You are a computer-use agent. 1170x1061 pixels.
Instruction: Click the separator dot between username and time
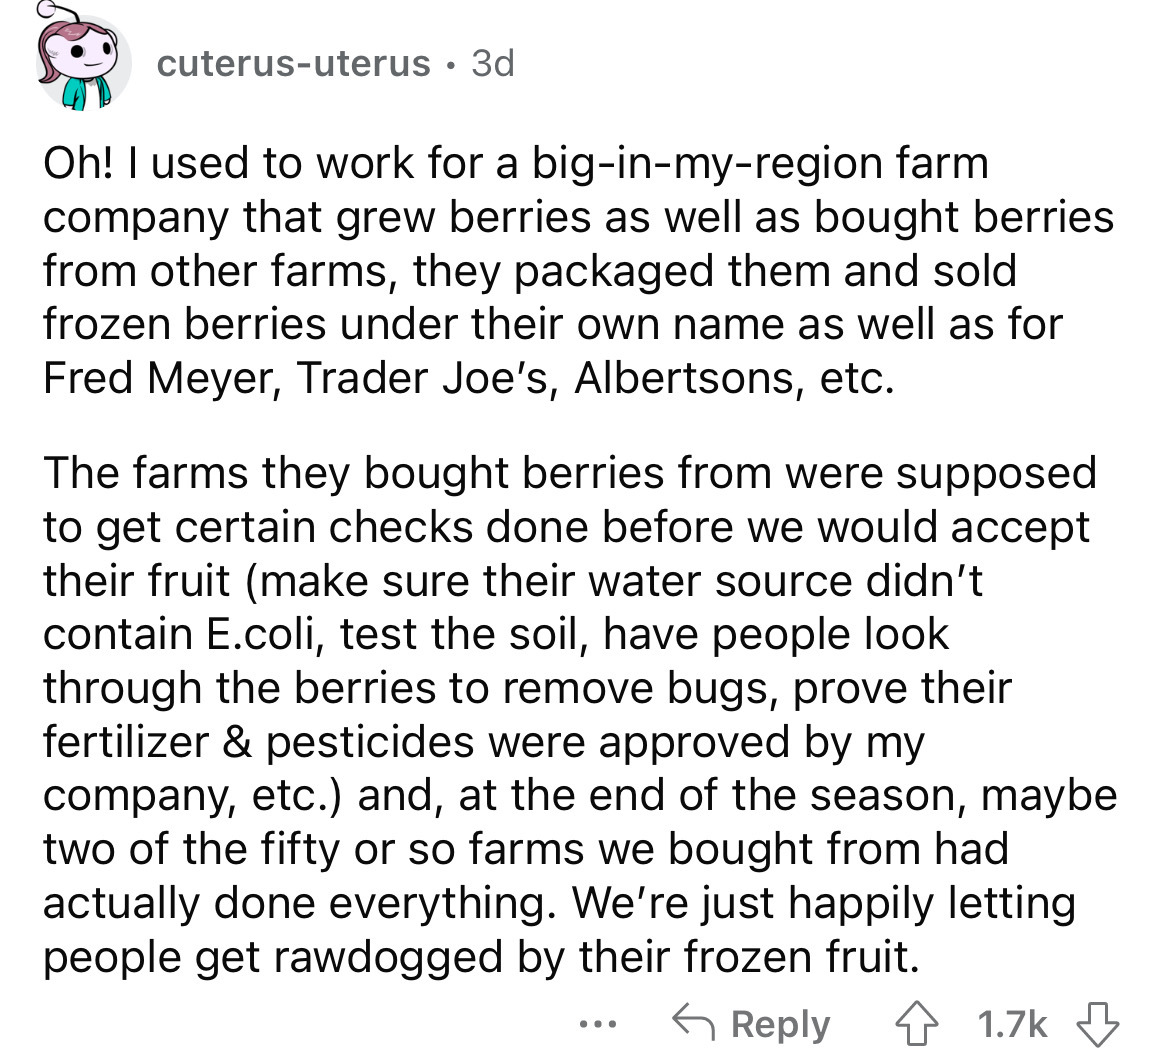pos(449,64)
